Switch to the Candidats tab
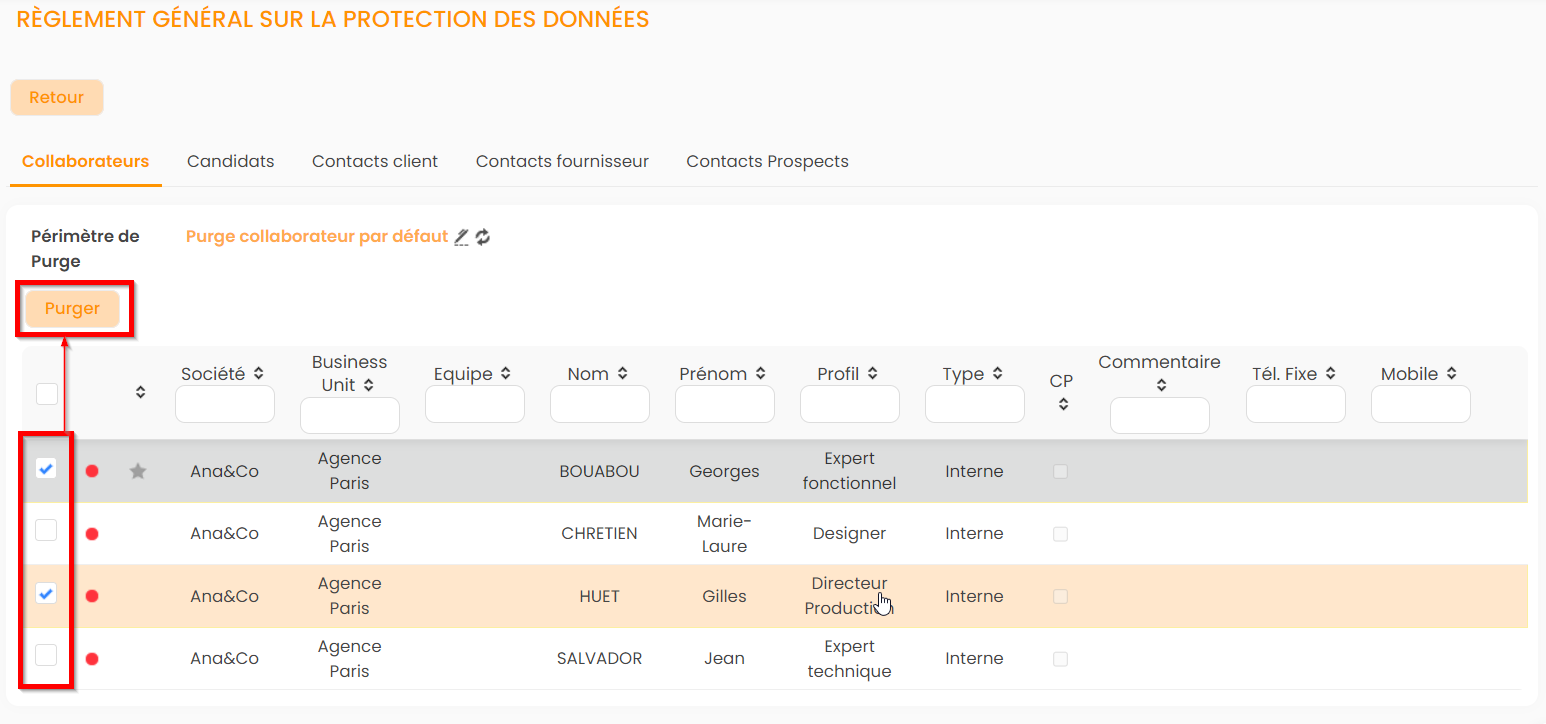This screenshot has width=1546, height=724. [230, 161]
